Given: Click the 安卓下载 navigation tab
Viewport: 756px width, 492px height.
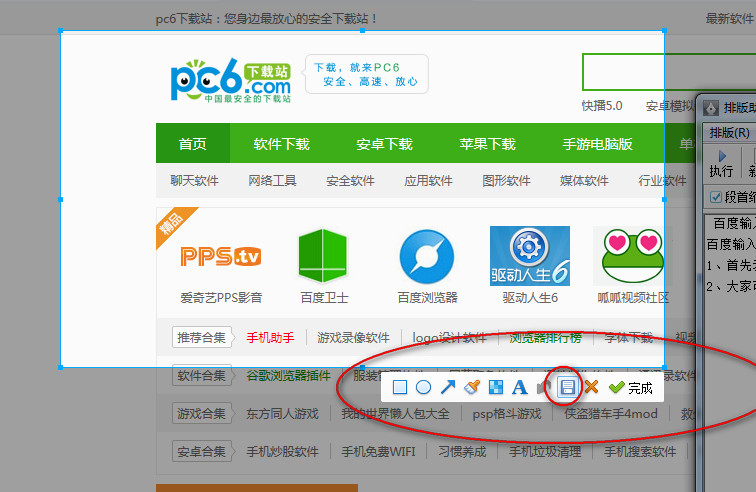Looking at the screenshot, I should point(384,144).
